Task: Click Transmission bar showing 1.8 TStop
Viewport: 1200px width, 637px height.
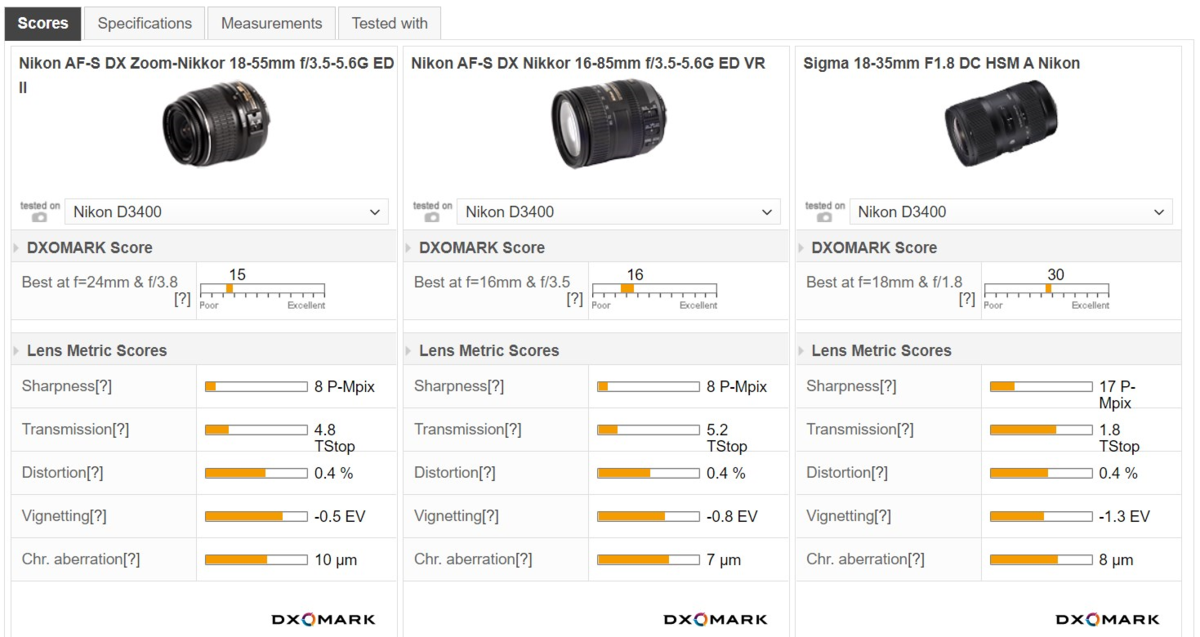Action: click(x=1041, y=430)
